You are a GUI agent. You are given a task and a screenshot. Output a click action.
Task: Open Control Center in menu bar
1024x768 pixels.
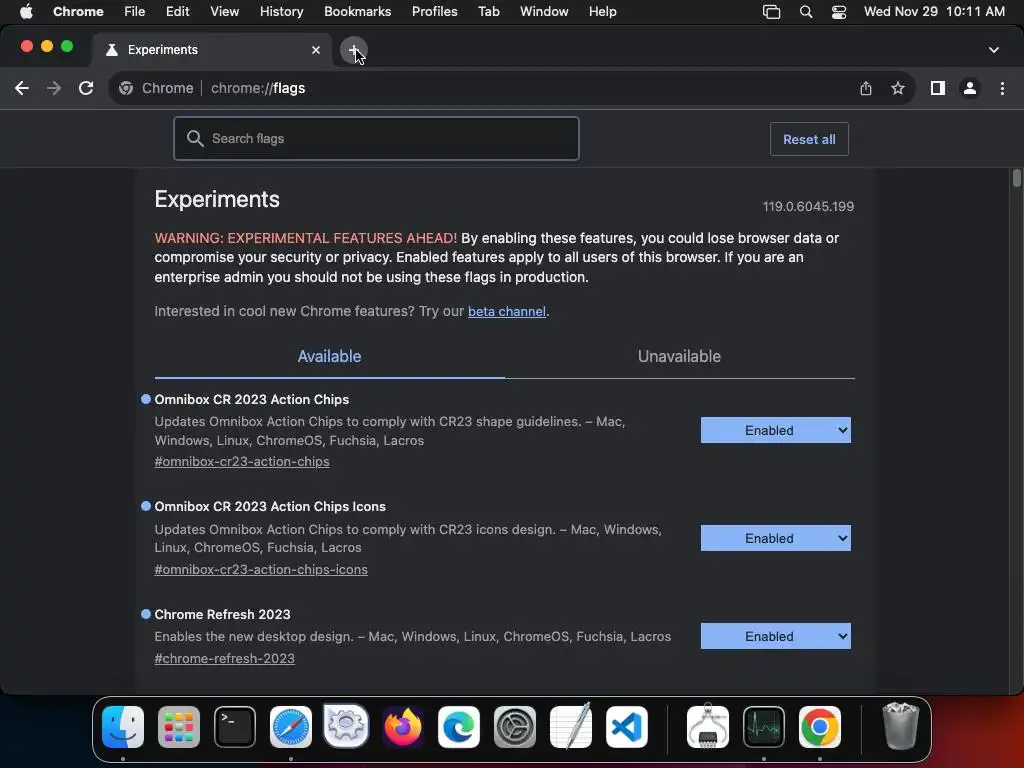click(x=839, y=12)
